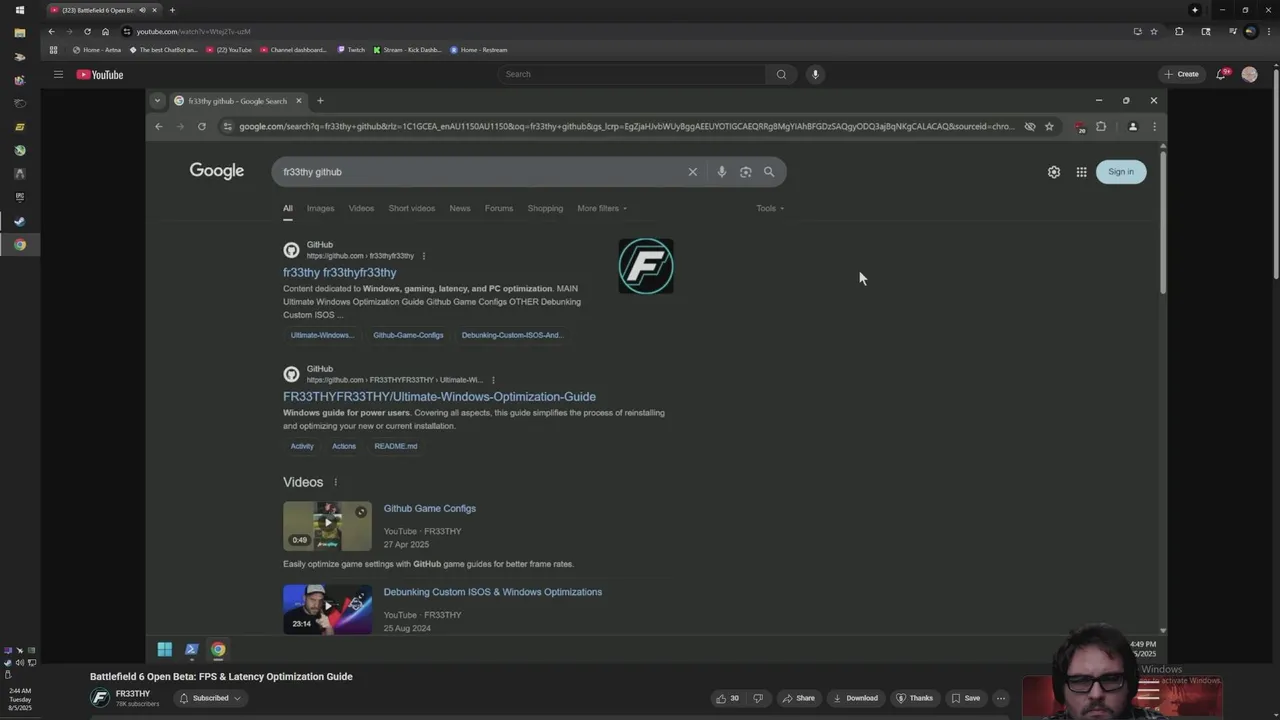
Task: Open the Twitch bookmark in bookmarks bar
Action: 351,50
